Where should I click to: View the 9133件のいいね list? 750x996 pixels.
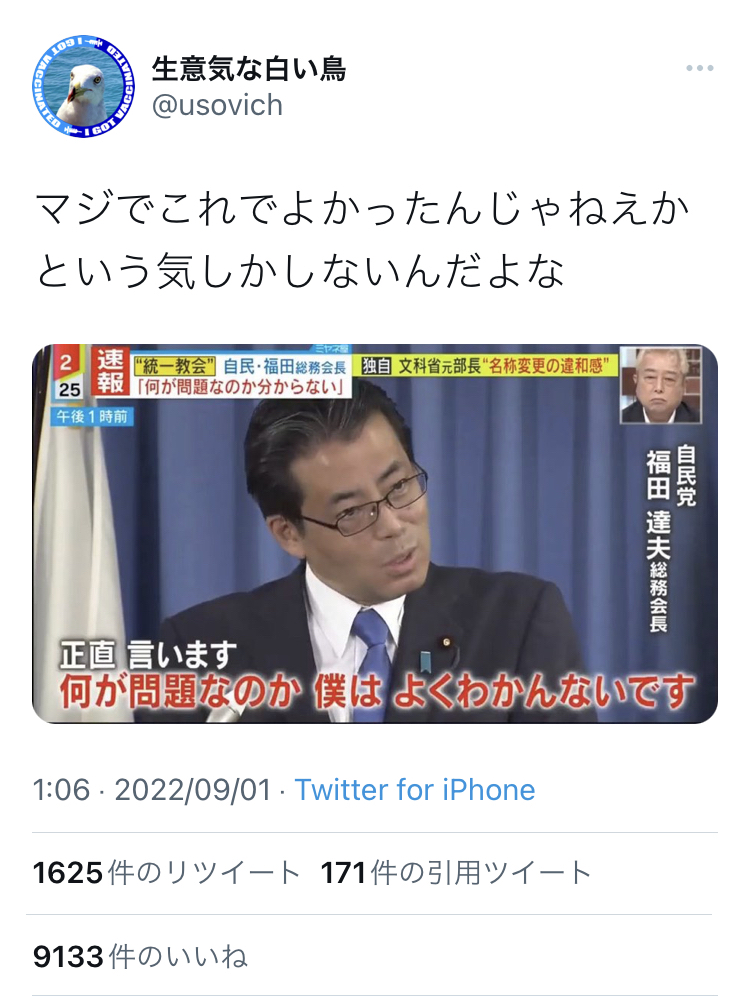(x=140, y=956)
